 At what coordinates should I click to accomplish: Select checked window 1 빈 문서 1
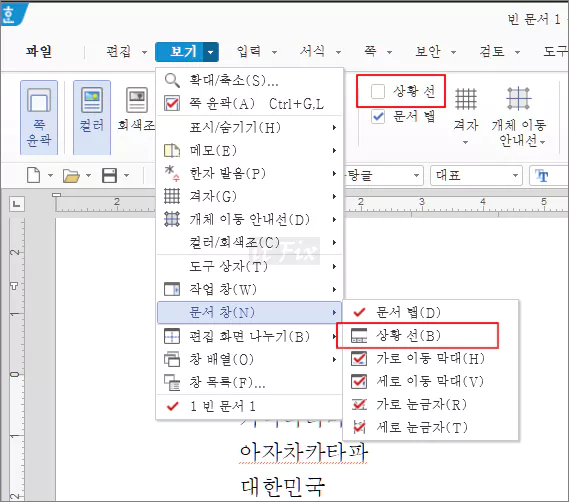point(249,406)
